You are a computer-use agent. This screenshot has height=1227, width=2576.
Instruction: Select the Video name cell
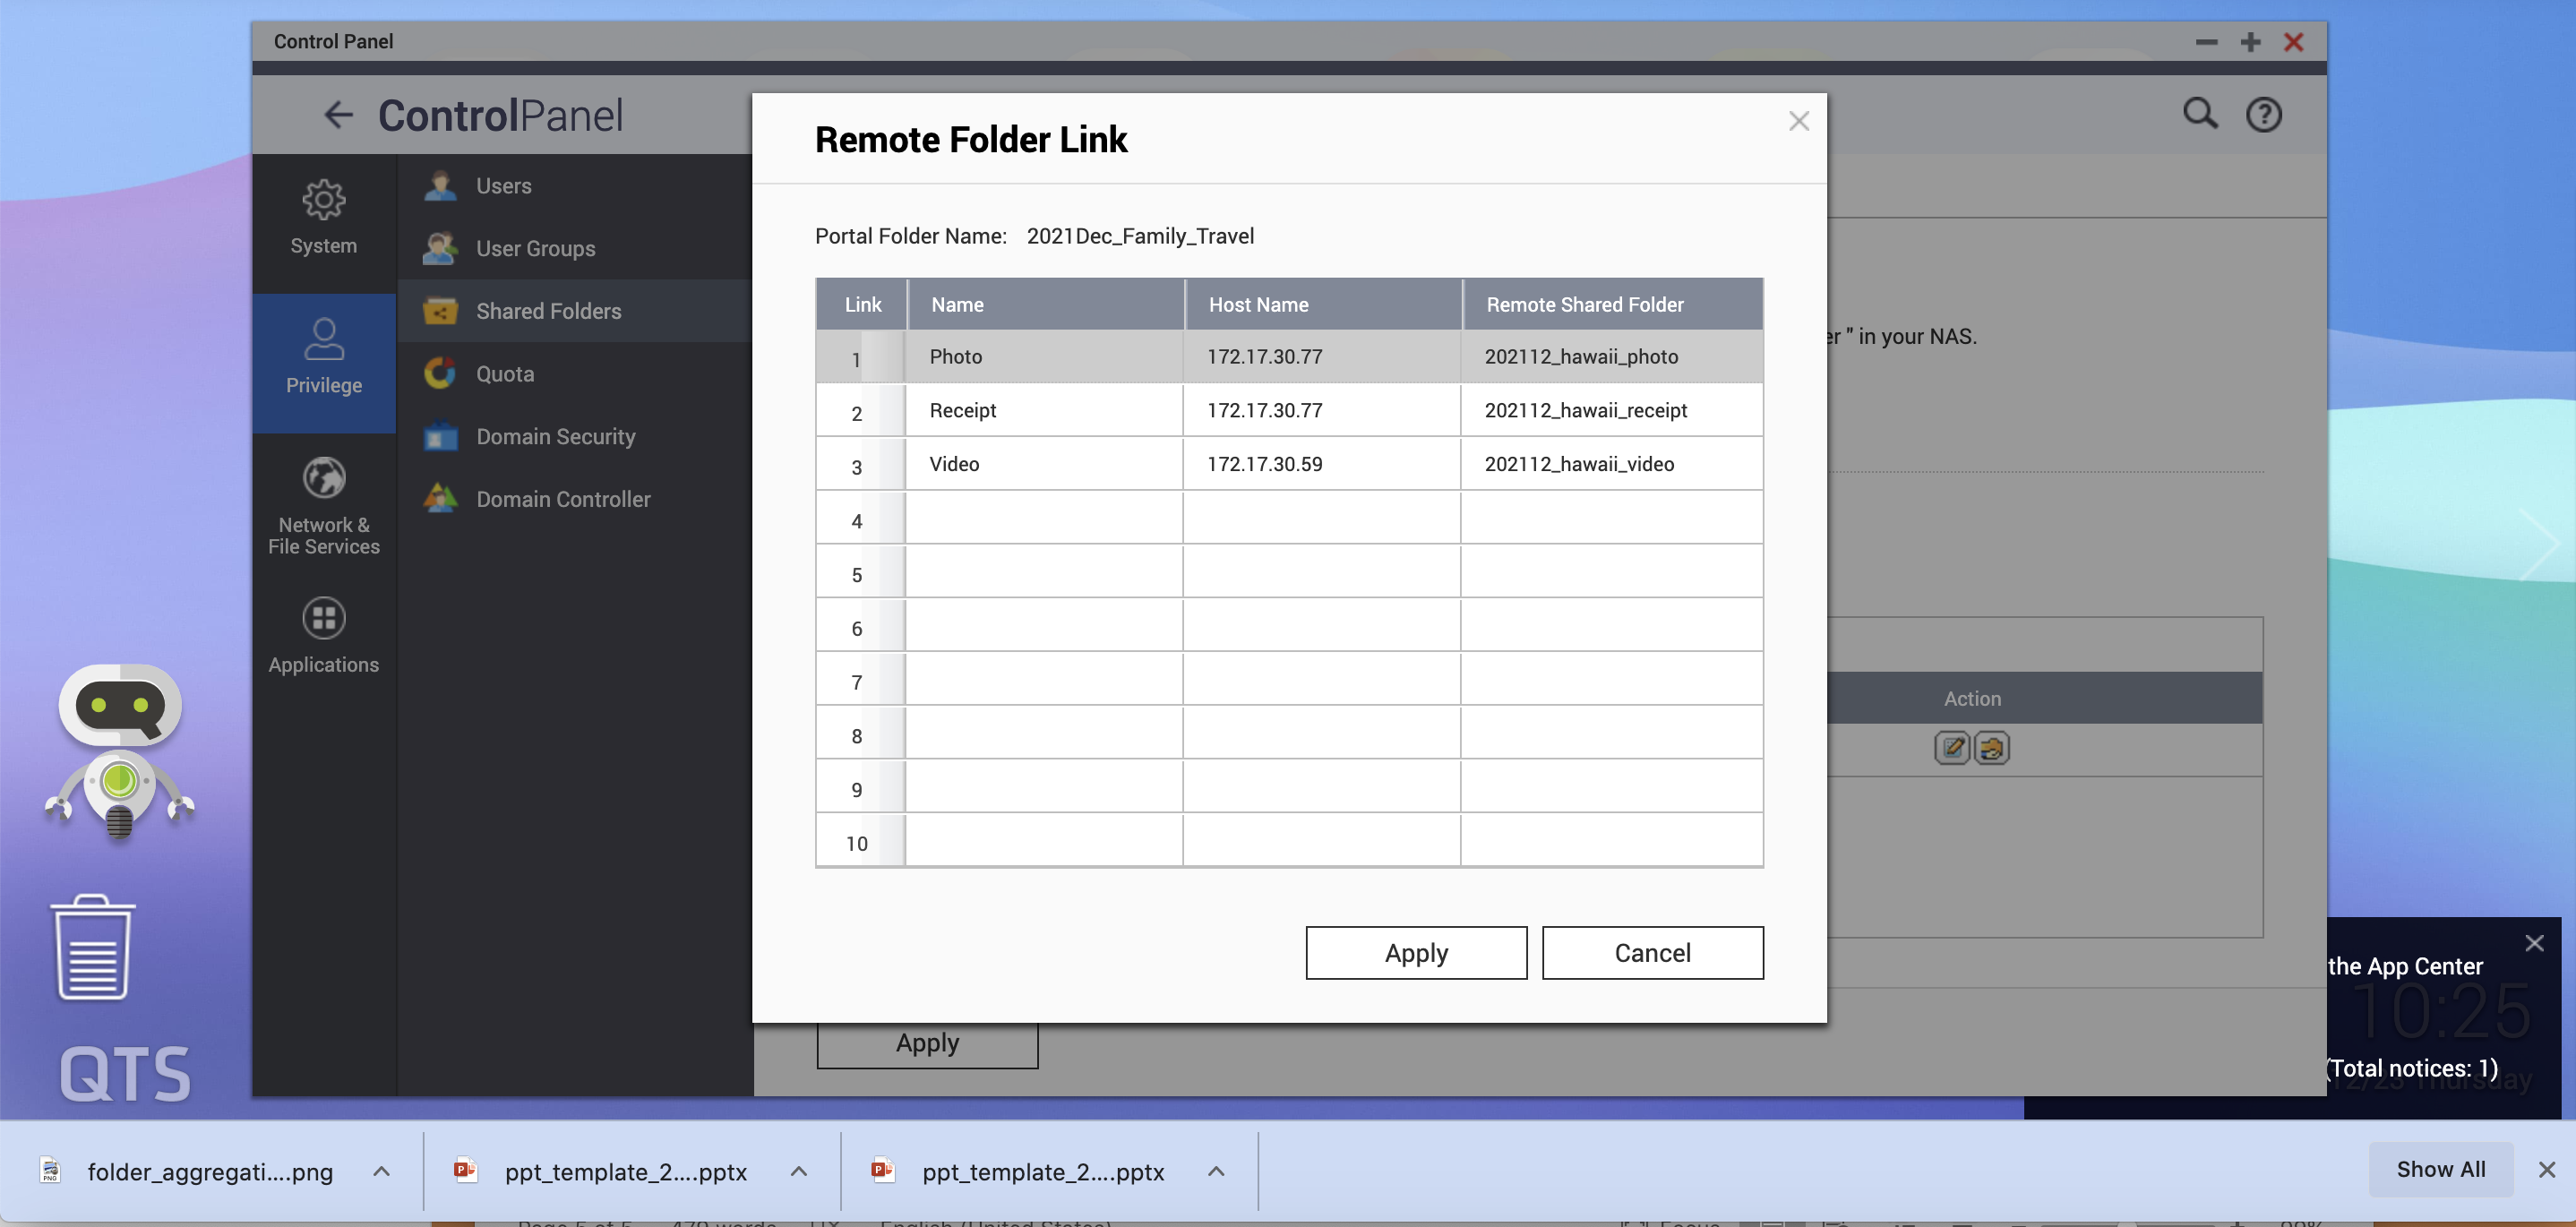tap(1044, 464)
